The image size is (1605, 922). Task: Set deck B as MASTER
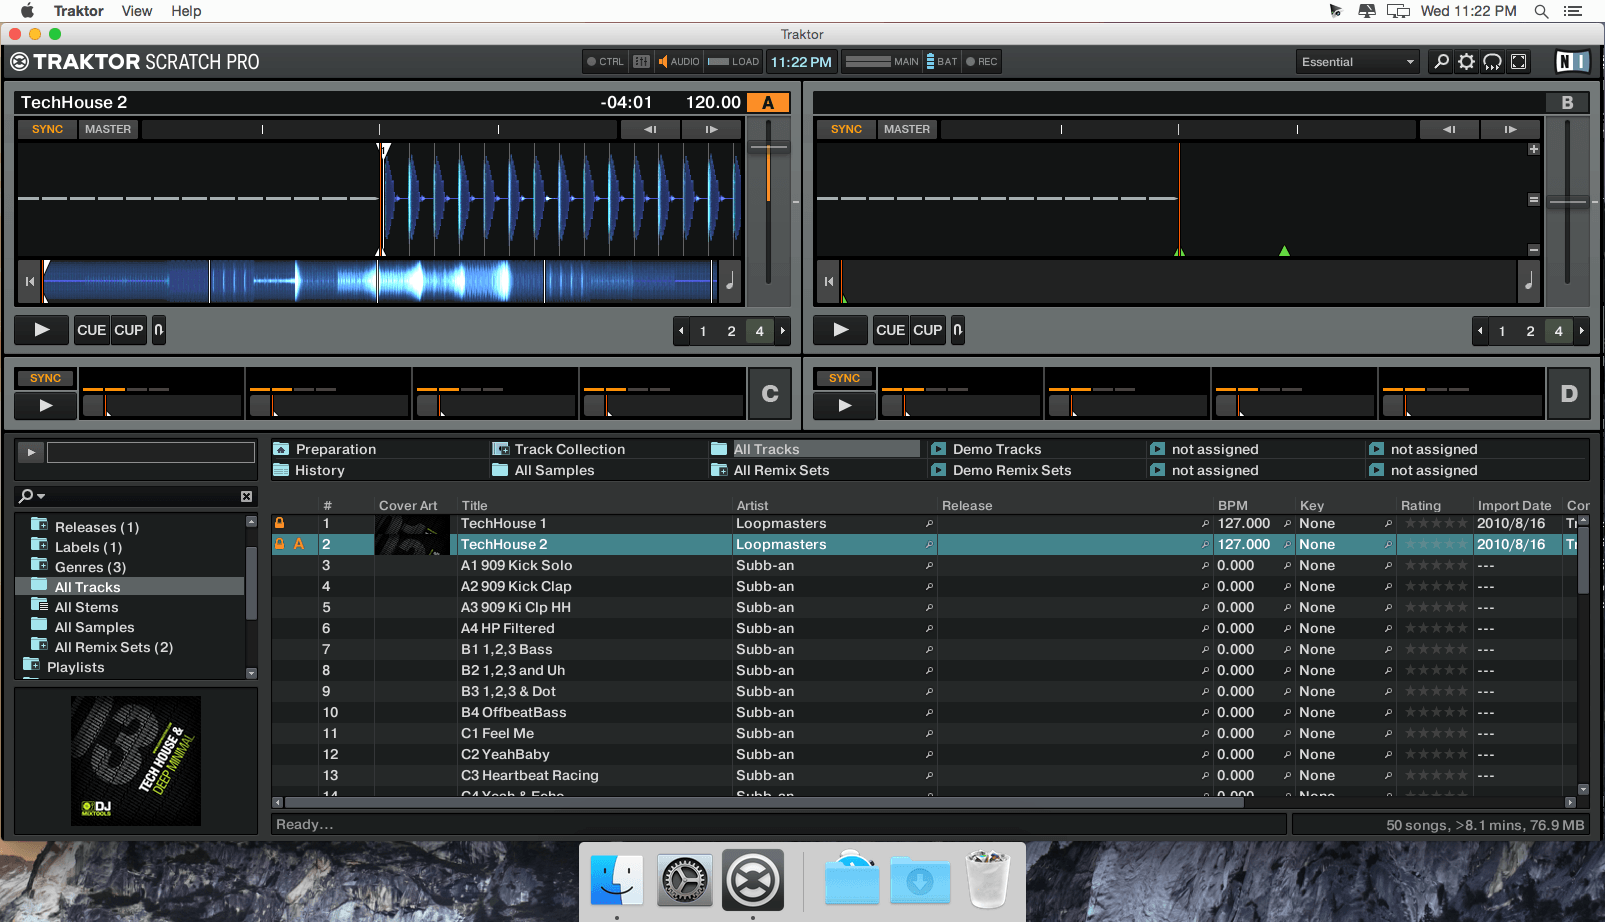(x=906, y=128)
